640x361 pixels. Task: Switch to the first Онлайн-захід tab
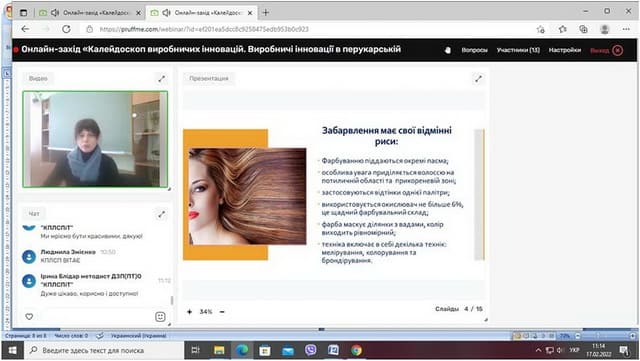coord(91,13)
